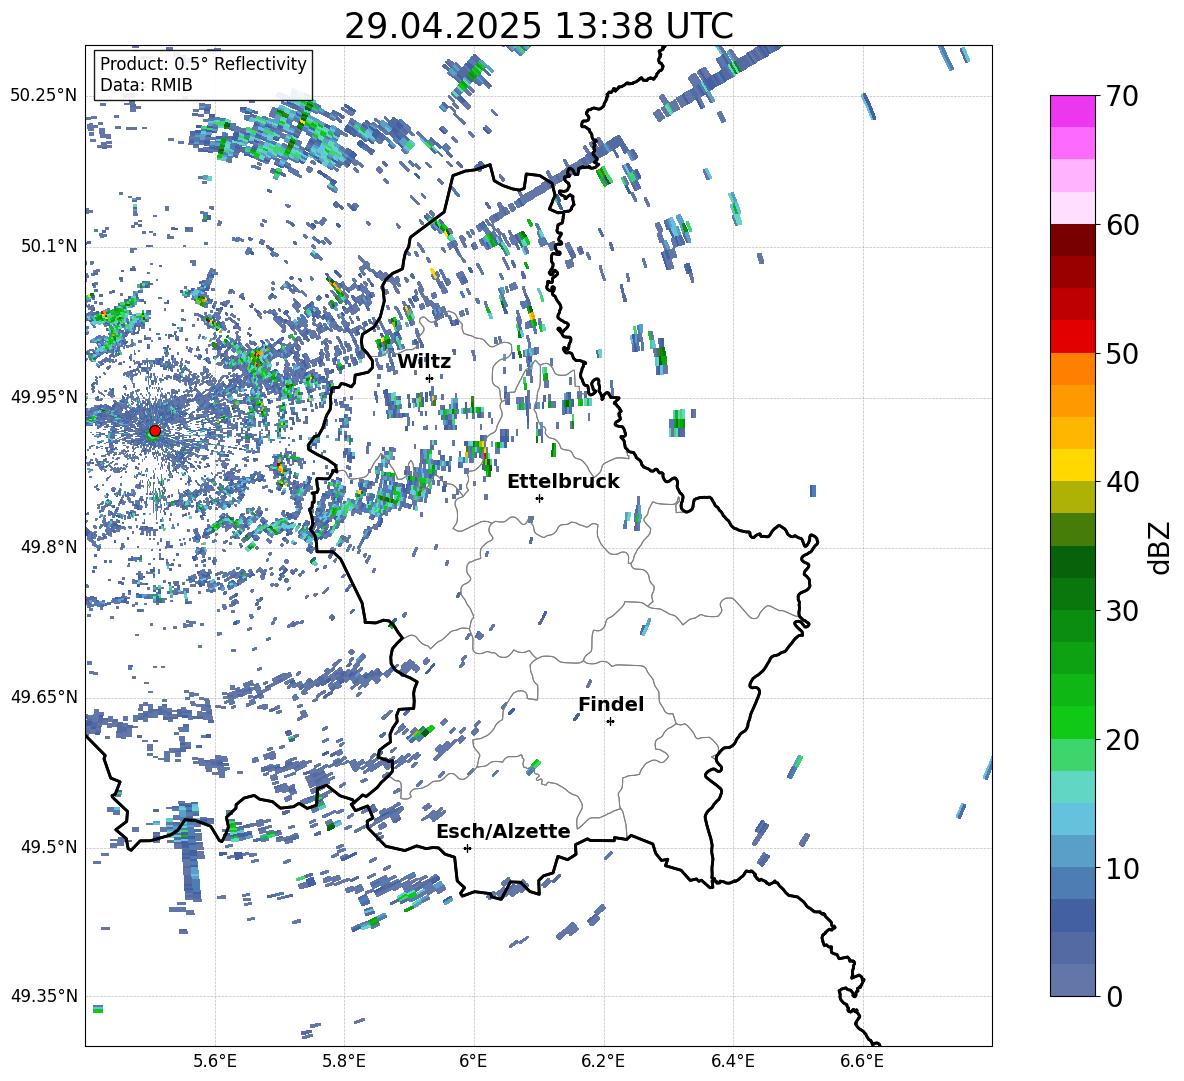Click the 6.2°E longitude label

603,1061
